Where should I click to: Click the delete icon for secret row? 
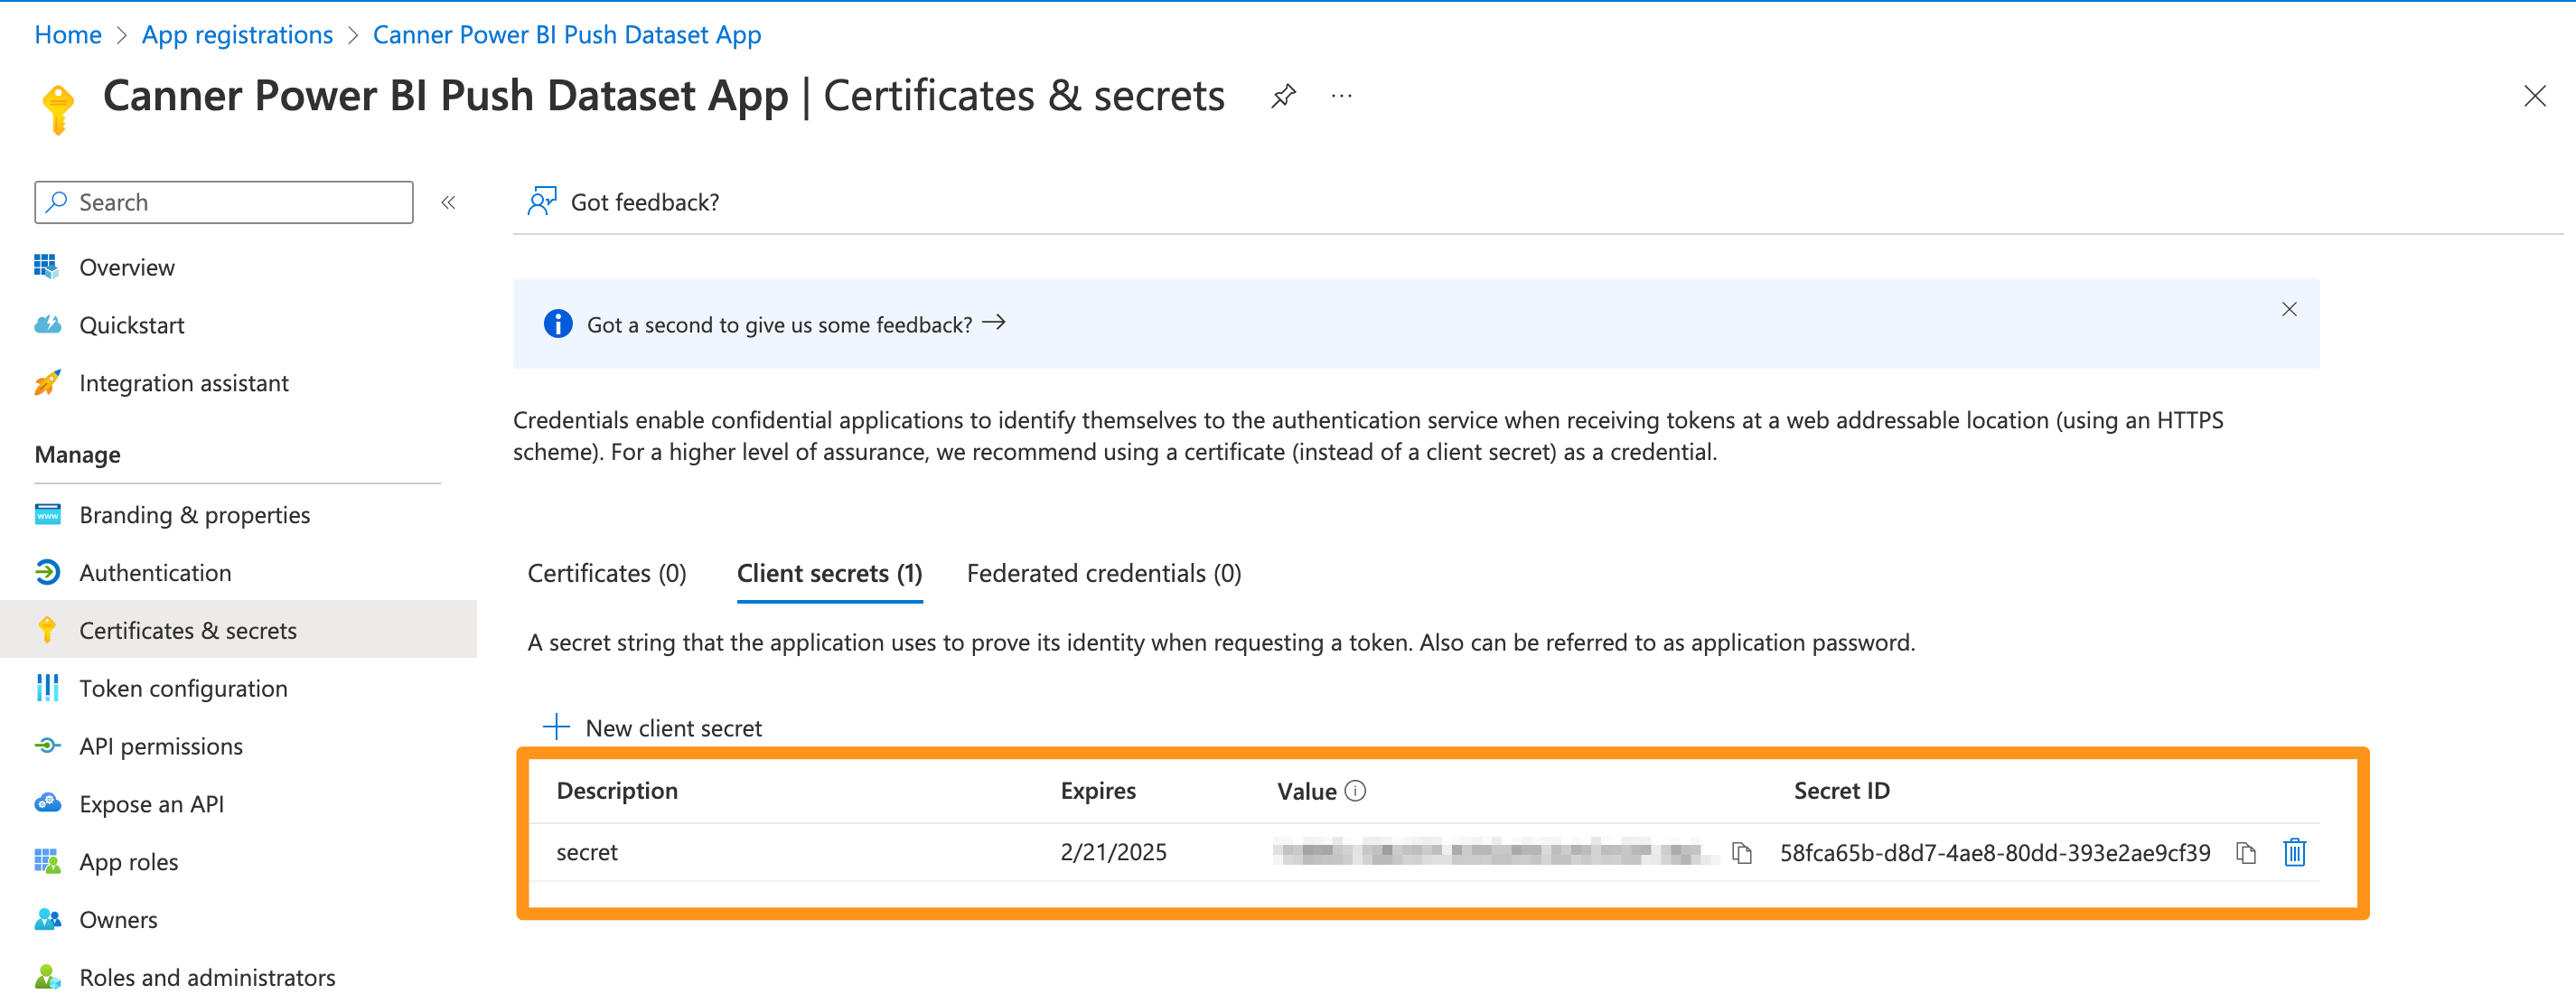(2300, 851)
